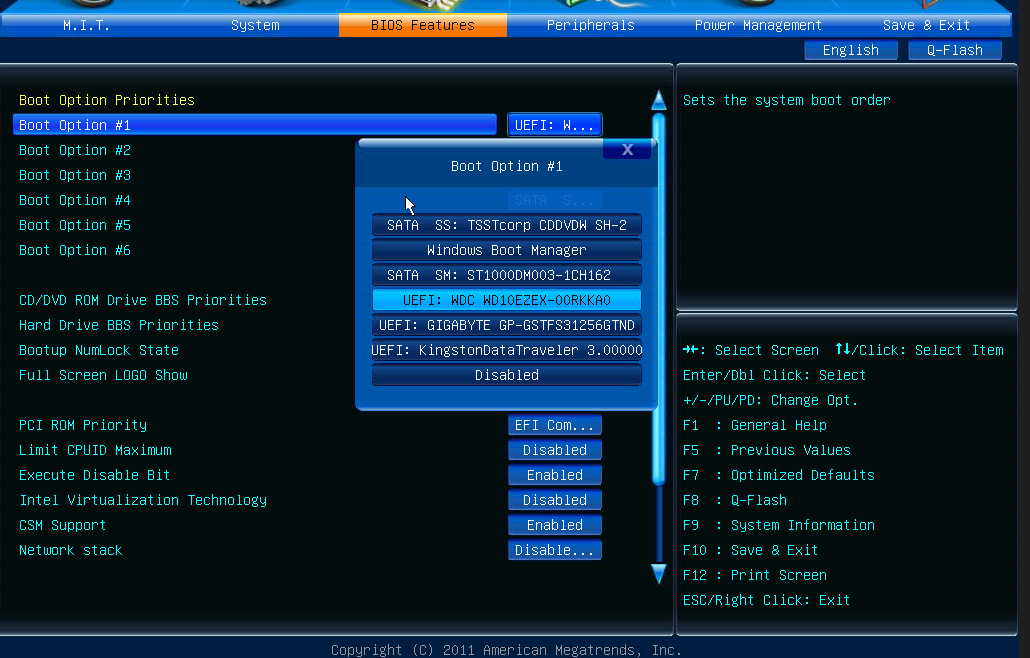Open the Peripherals tab

click(x=591, y=25)
